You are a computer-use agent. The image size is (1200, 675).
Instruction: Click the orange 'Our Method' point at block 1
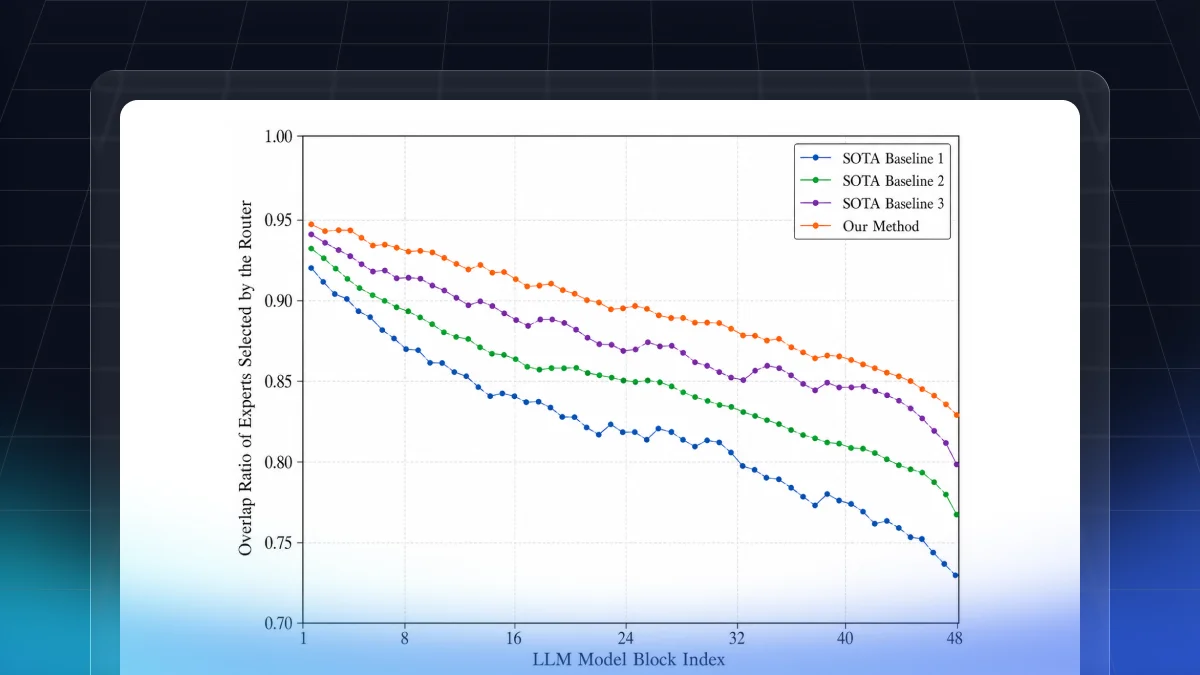(x=311, y=224)
